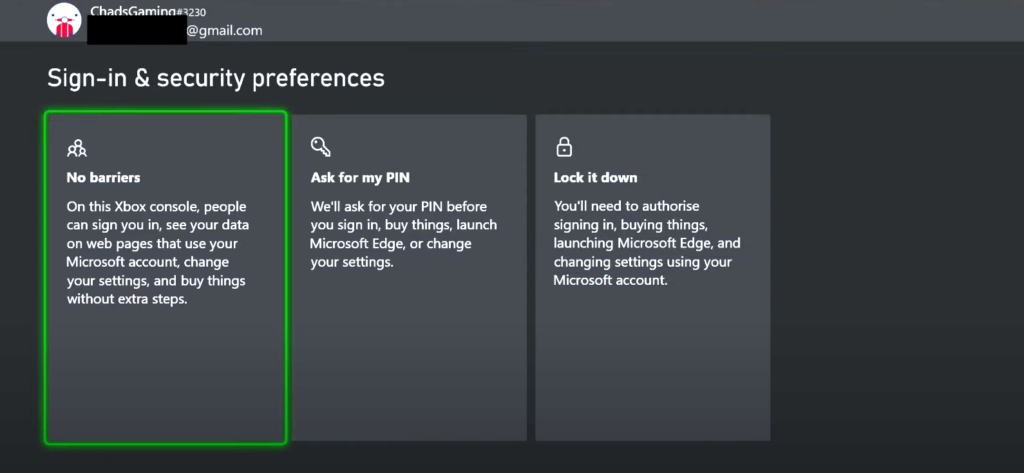Click the ChadsGaming gamertag text
This screenshot has width=1024, height=473.
133,10
